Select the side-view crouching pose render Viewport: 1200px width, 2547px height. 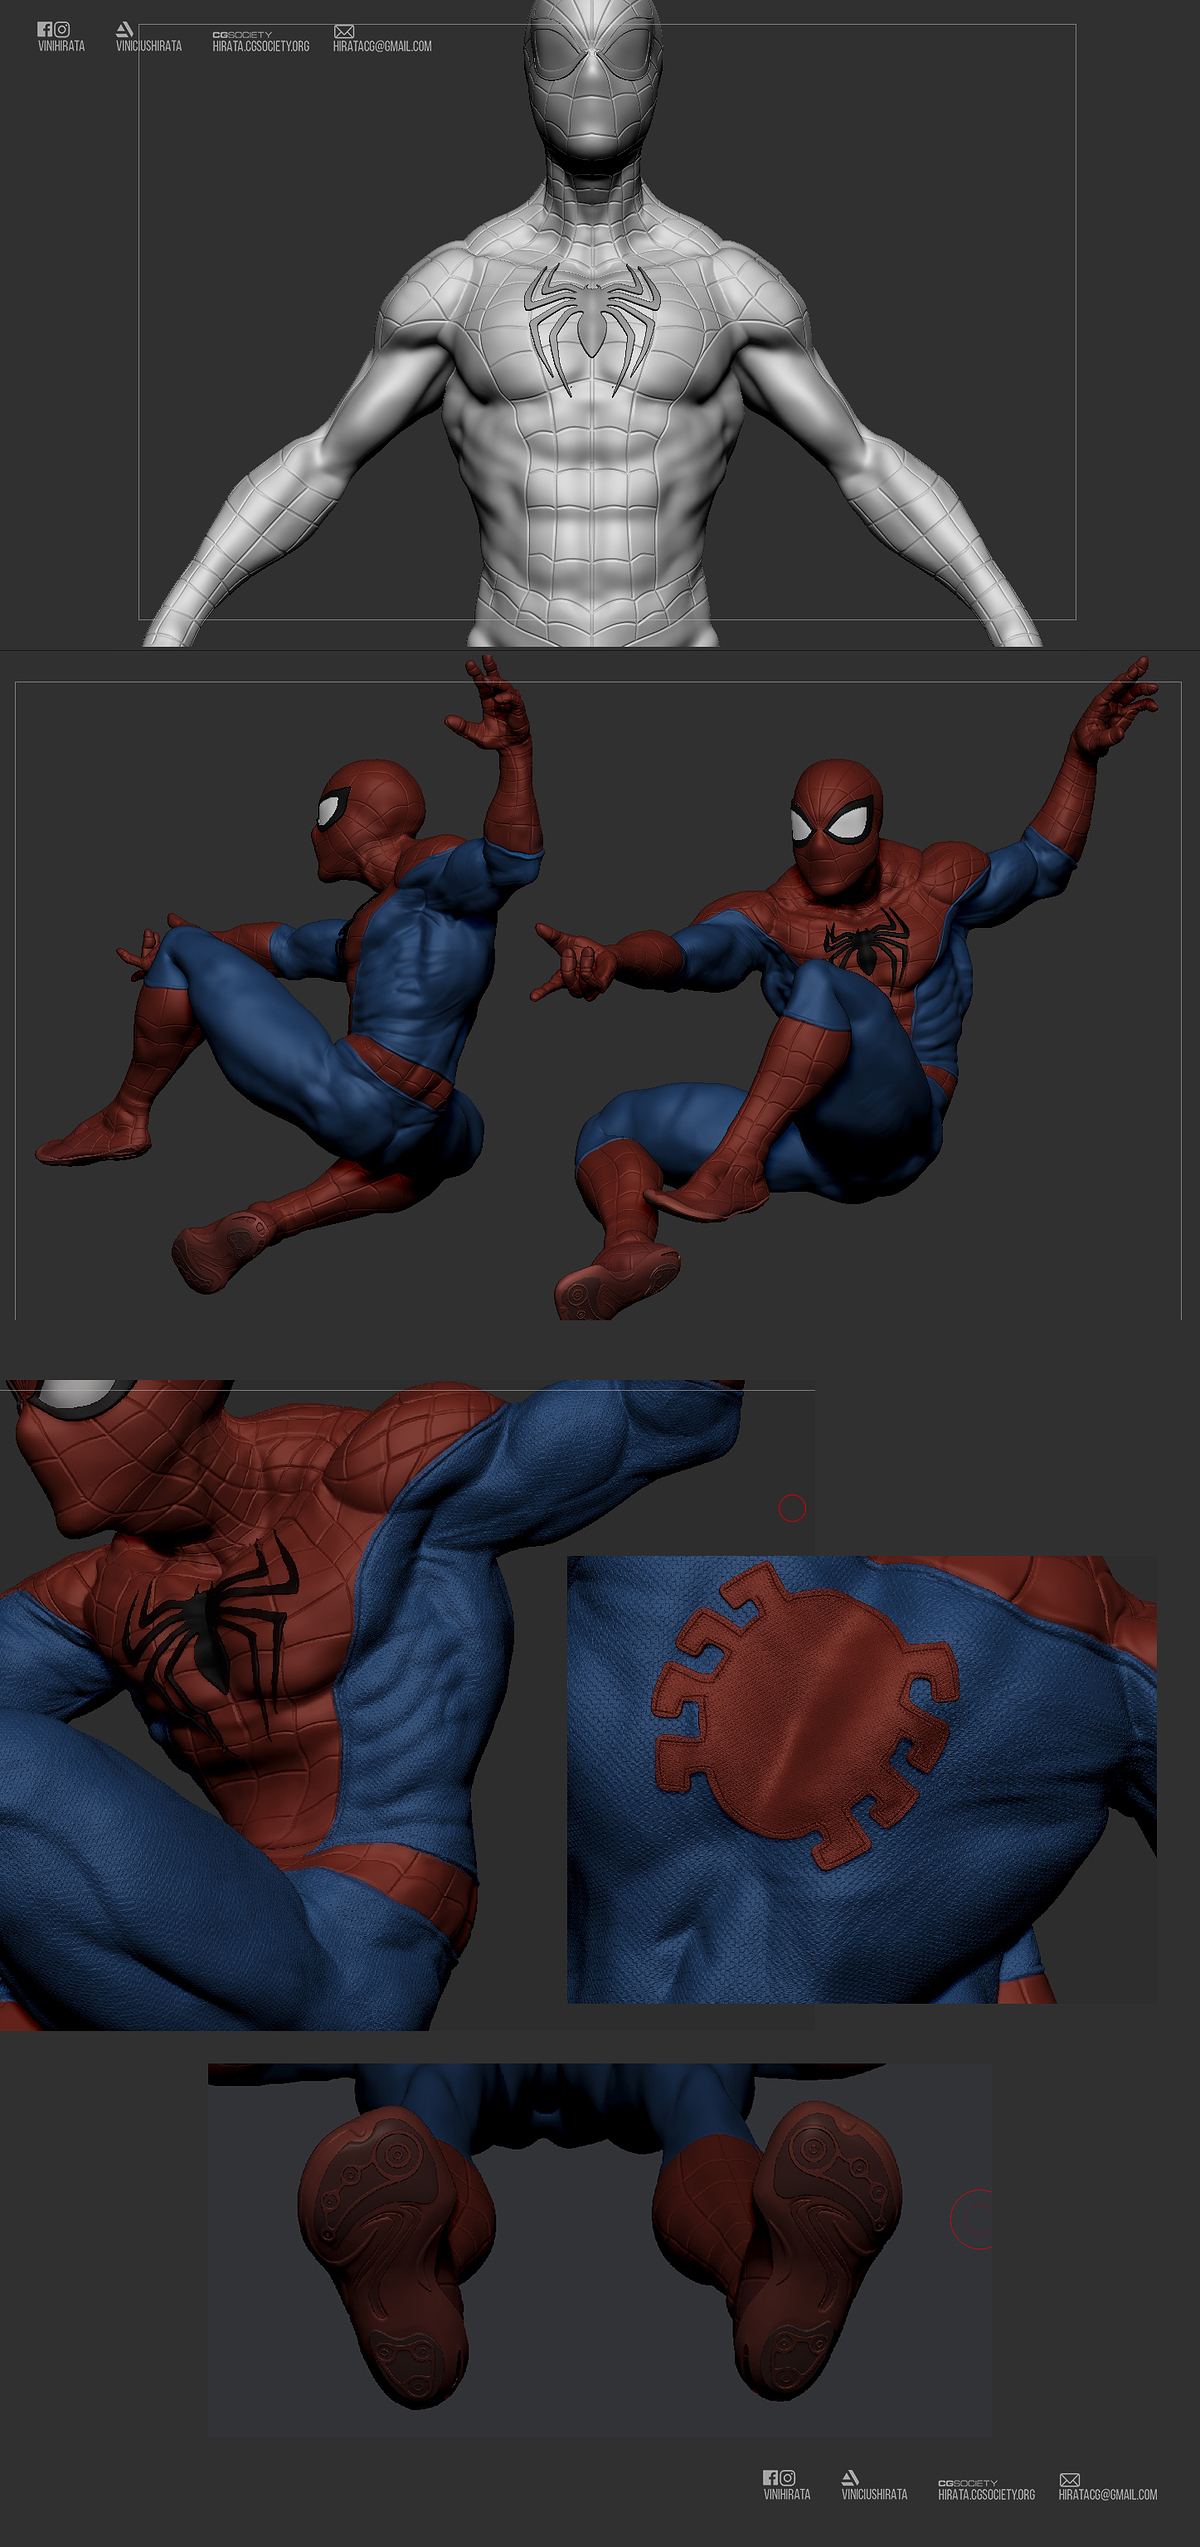pyautogui.click(x=290, y=975)
